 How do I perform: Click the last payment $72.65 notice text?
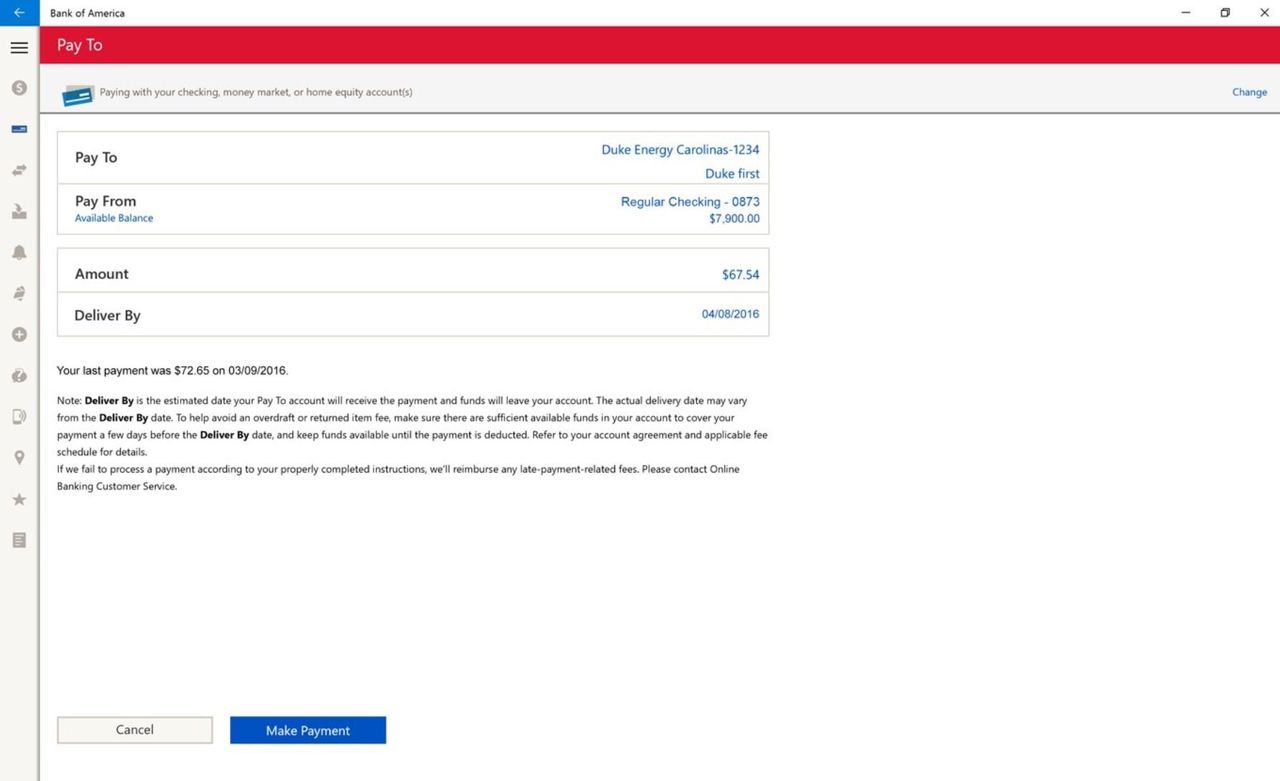[x=172, y=371]
